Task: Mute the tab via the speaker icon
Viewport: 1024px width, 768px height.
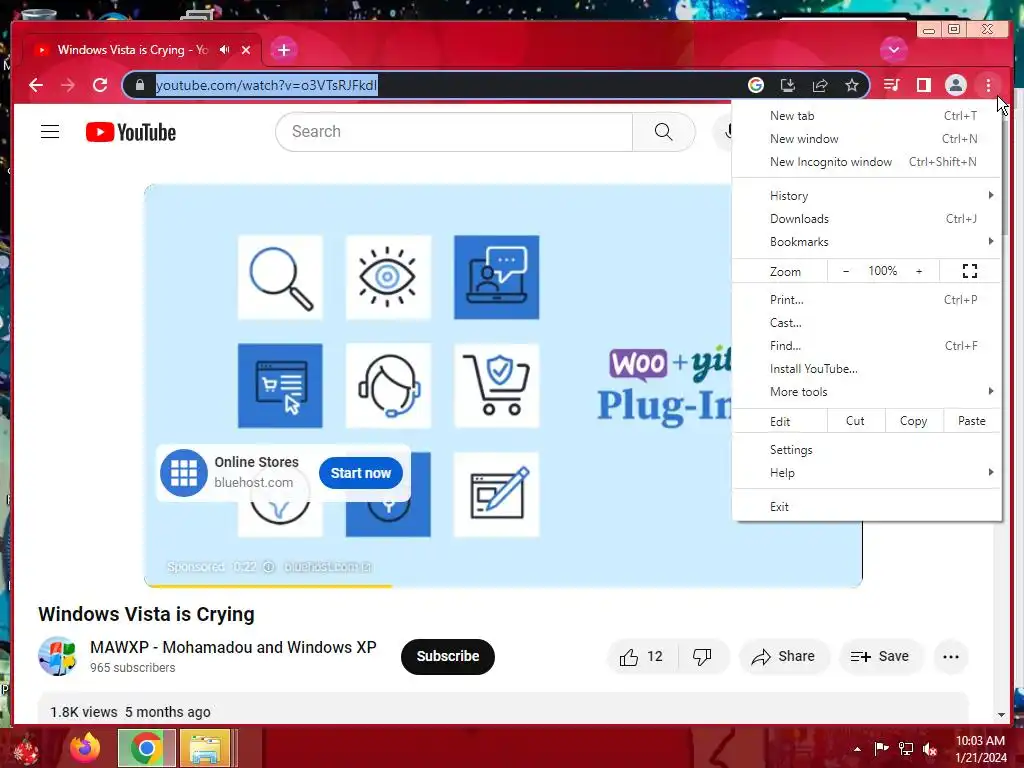Action: [x=225, y=50]
